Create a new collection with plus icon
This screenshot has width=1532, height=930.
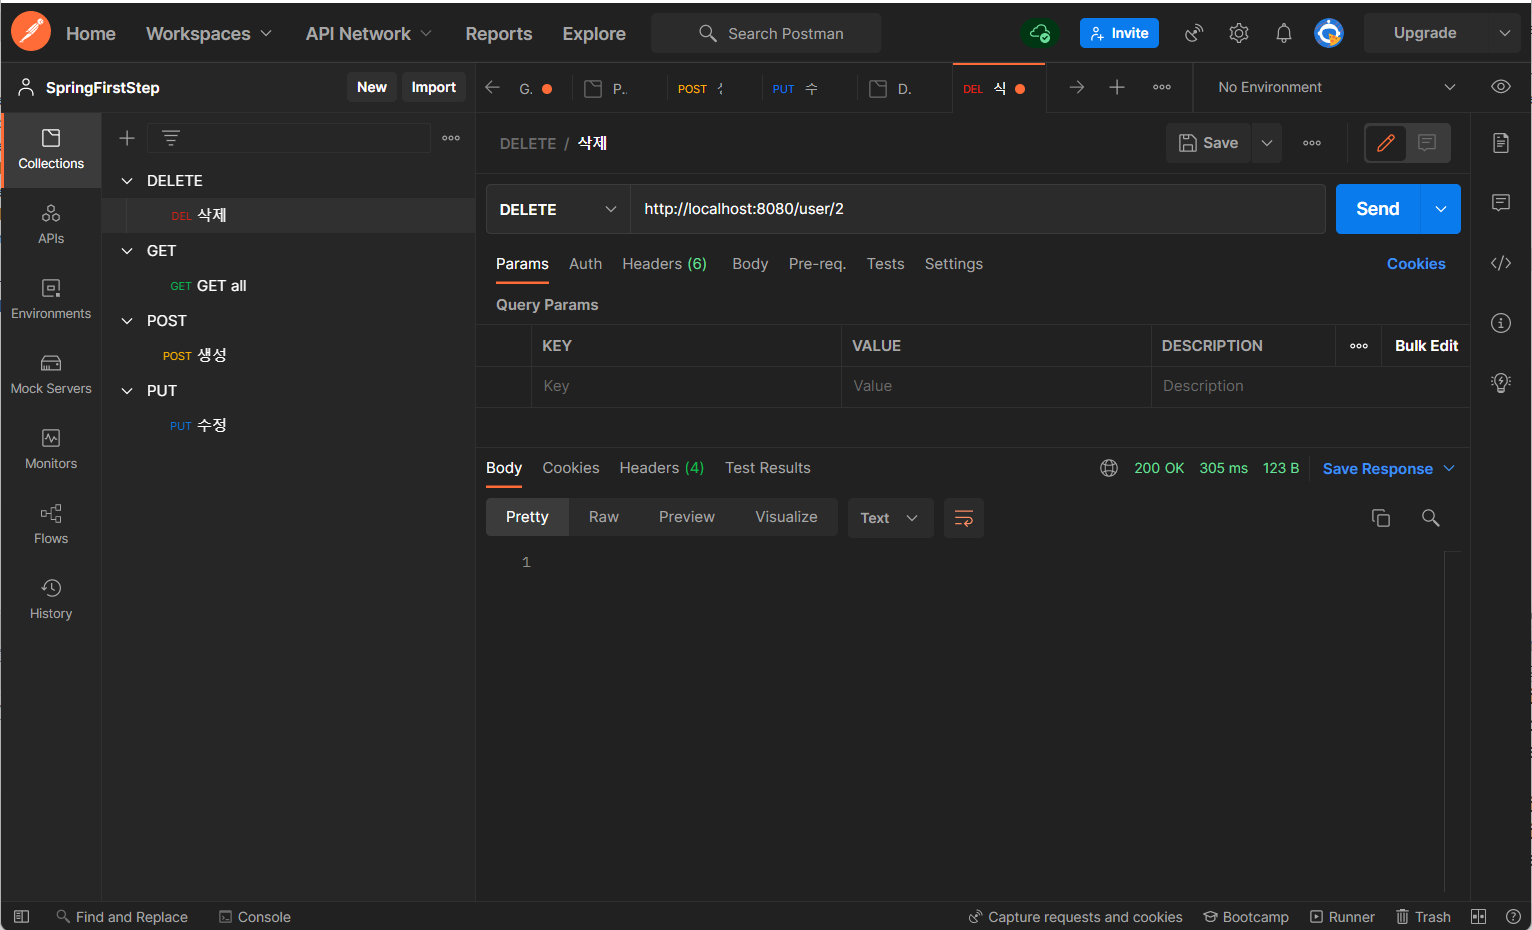127,138
